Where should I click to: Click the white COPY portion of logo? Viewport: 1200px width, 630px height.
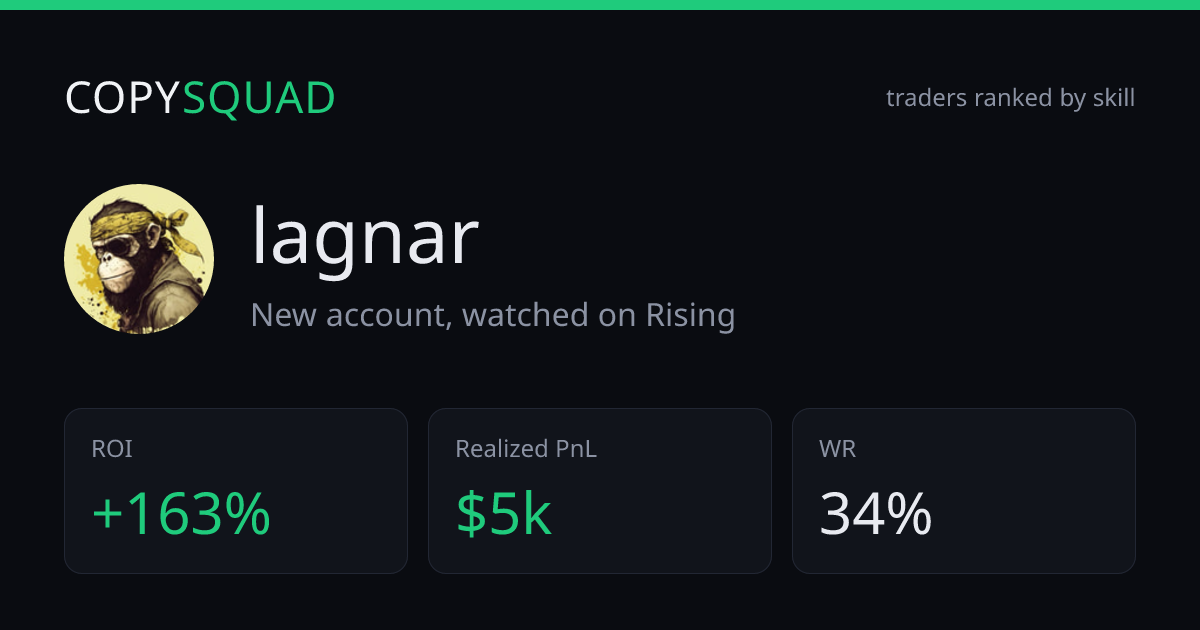click(123, 98)
